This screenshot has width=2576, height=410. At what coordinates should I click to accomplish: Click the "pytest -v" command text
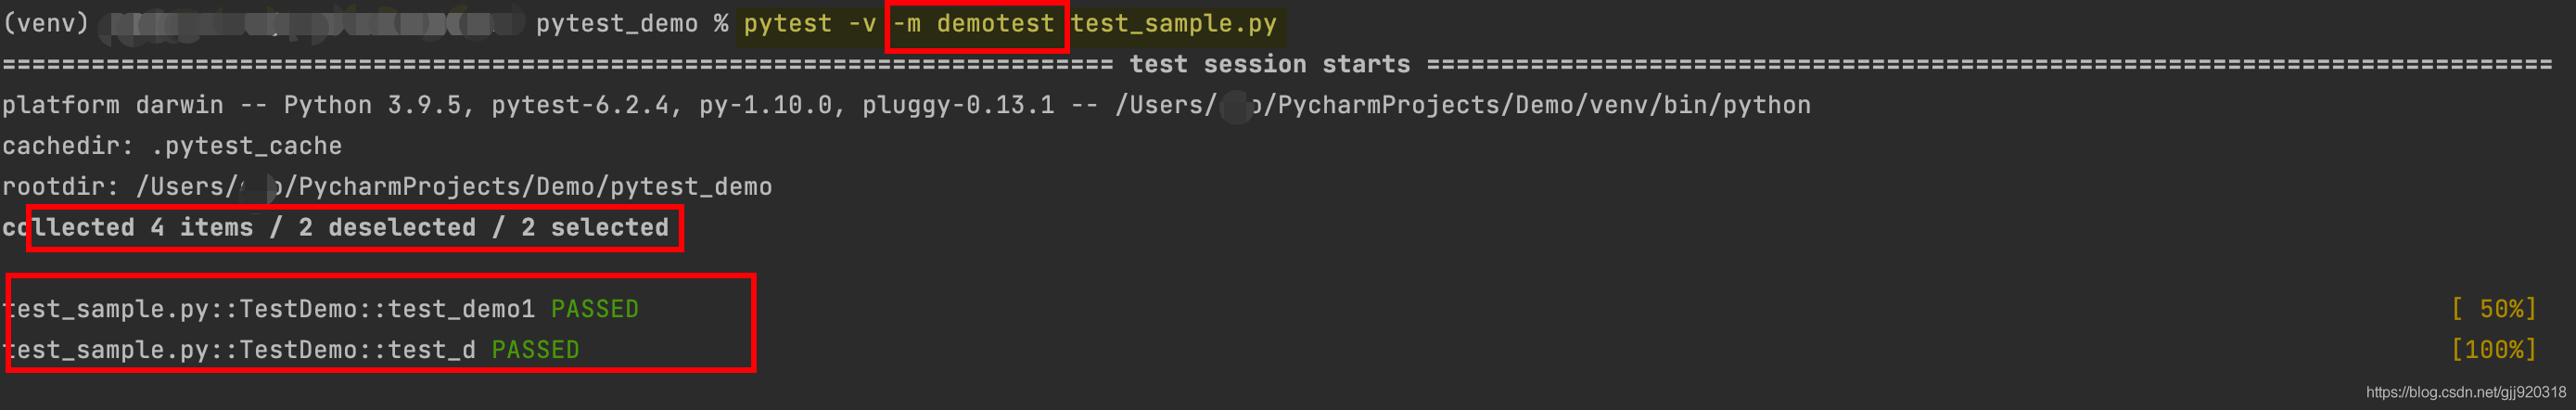point(809,24)
